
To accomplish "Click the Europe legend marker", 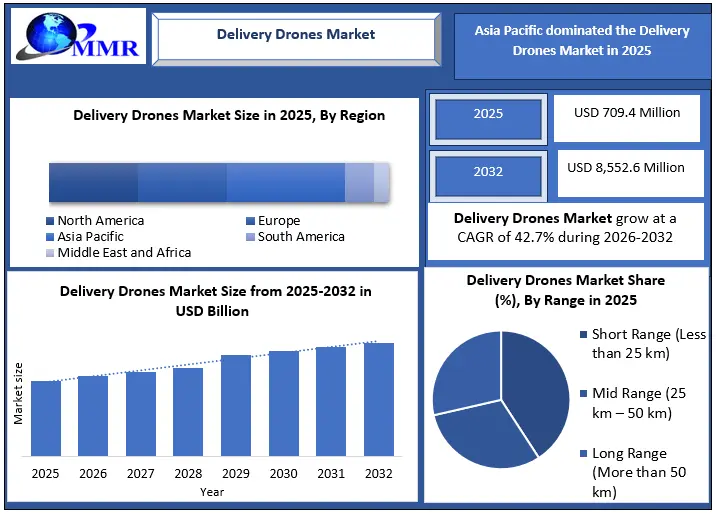I will 250,221.
